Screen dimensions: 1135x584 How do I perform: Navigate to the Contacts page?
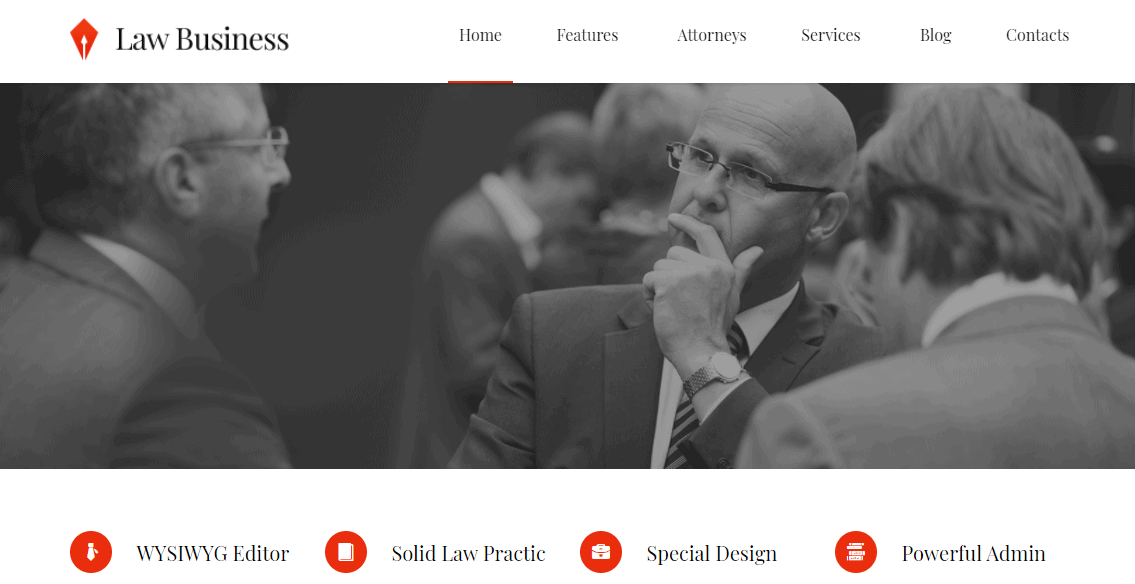(x=1037, y=35)
